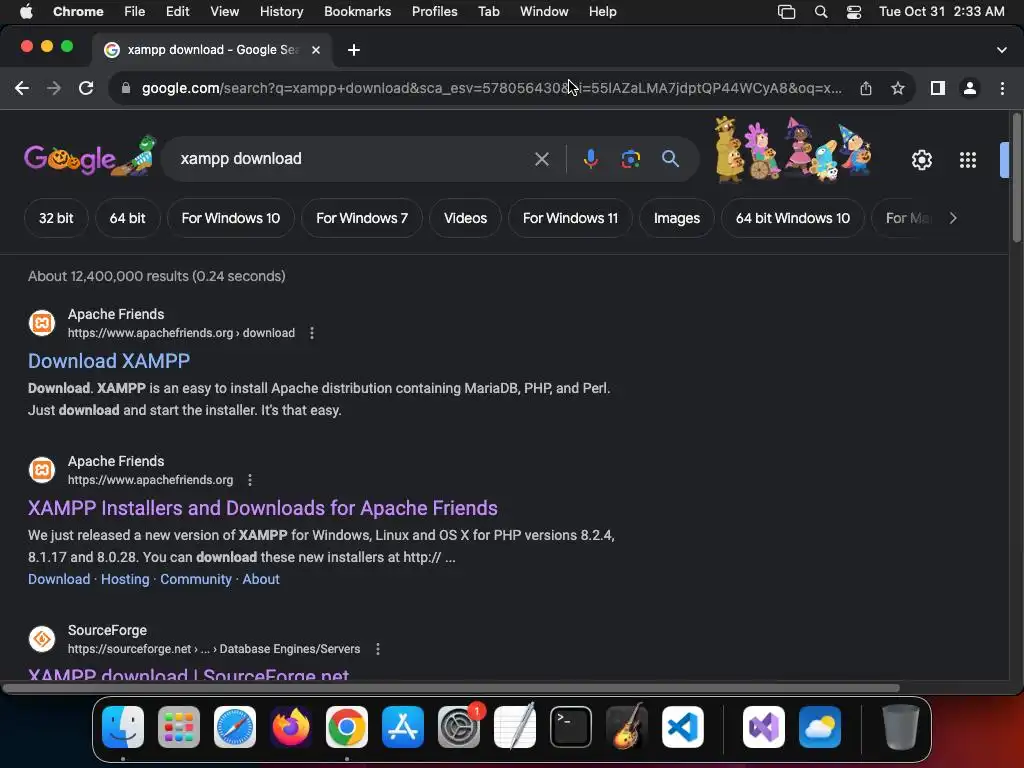Click the vertical page scrollbar
Viewport: 1024px width, 768px height.
pyautogui.click(x=1016, y=178)
